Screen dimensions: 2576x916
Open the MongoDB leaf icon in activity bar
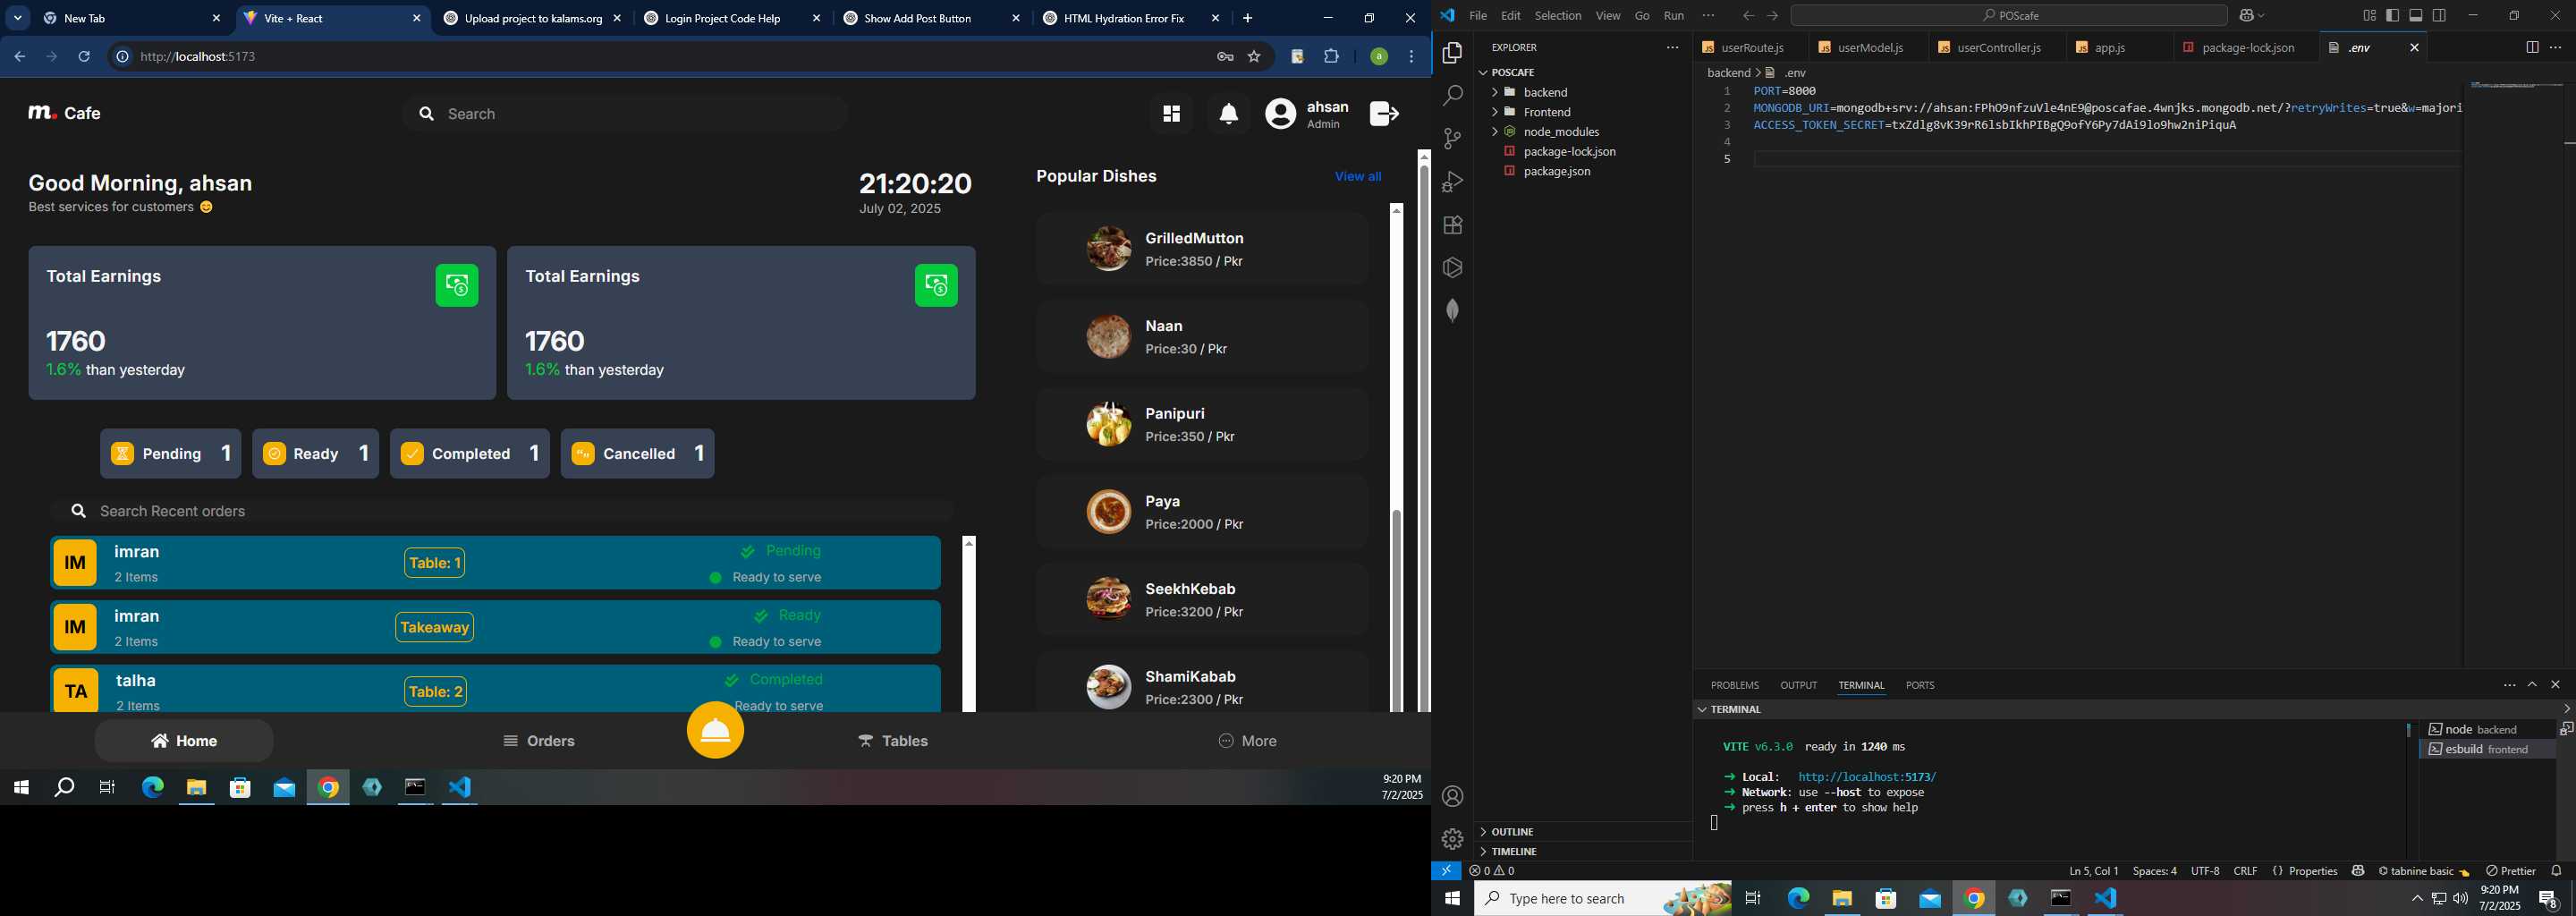click(1452, 310)
